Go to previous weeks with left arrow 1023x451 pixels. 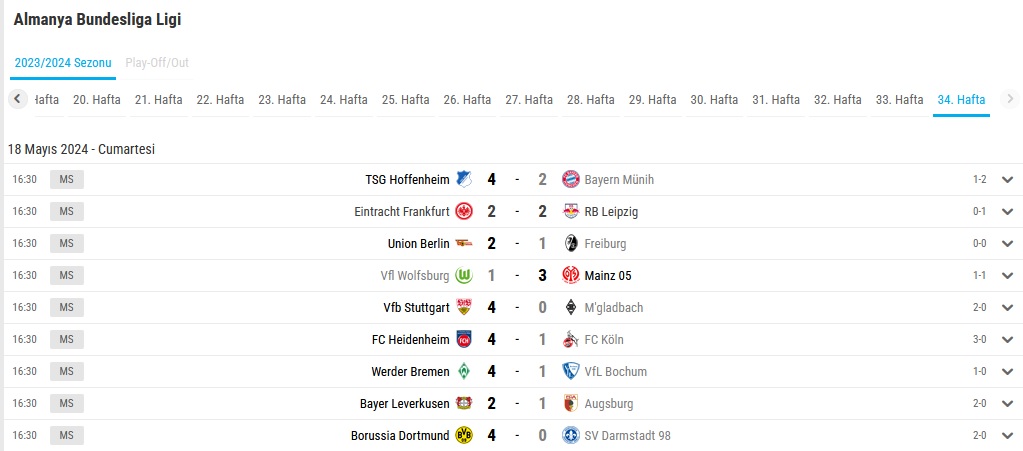(x=18, y=99)
